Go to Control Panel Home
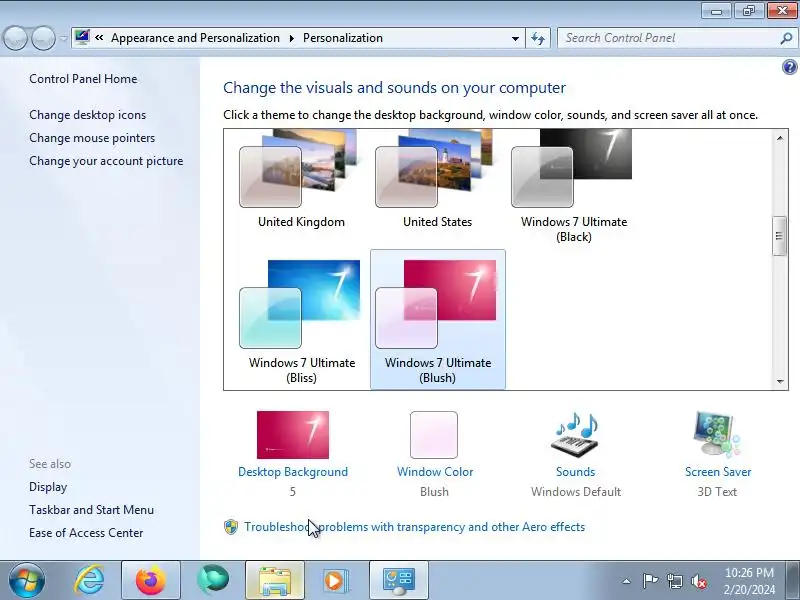This screenshot has height=600, width=800. click(x=83, y=79)
